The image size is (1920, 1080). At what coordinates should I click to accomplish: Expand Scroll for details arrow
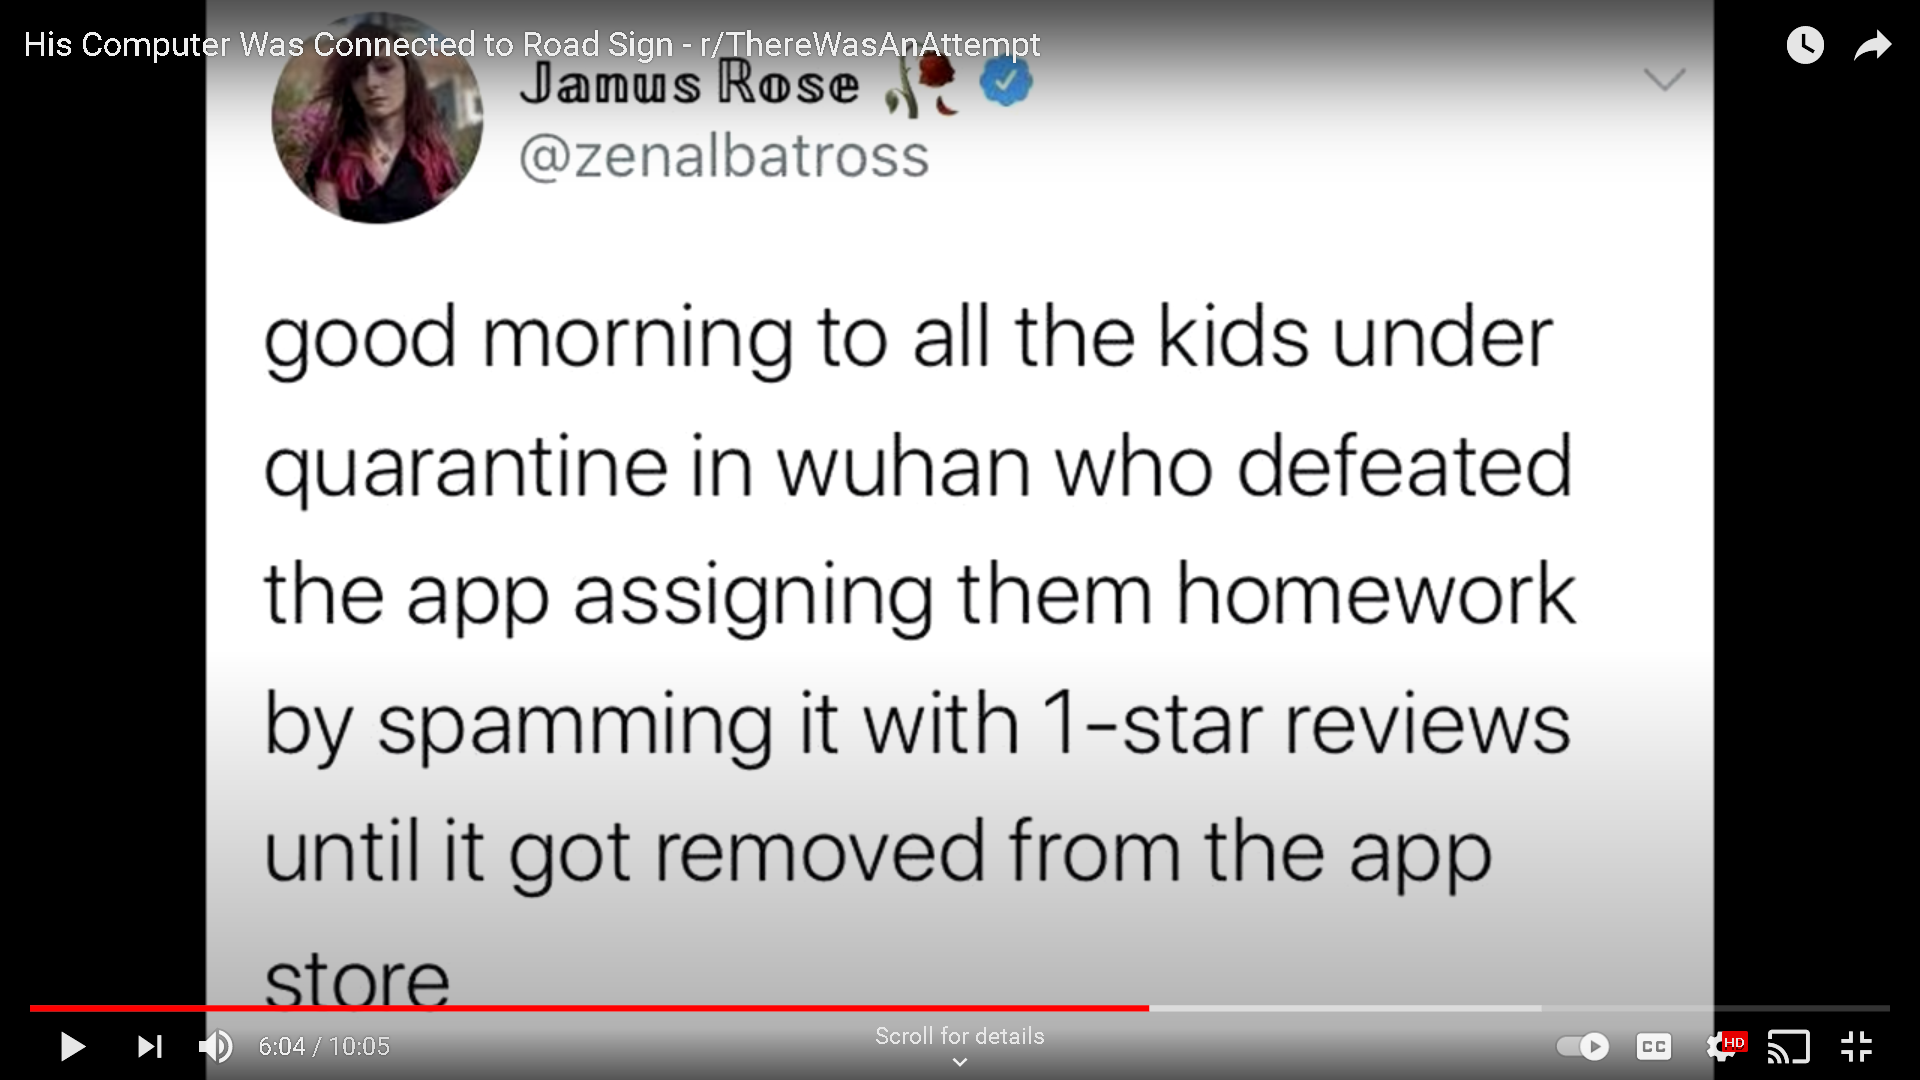960,1062
